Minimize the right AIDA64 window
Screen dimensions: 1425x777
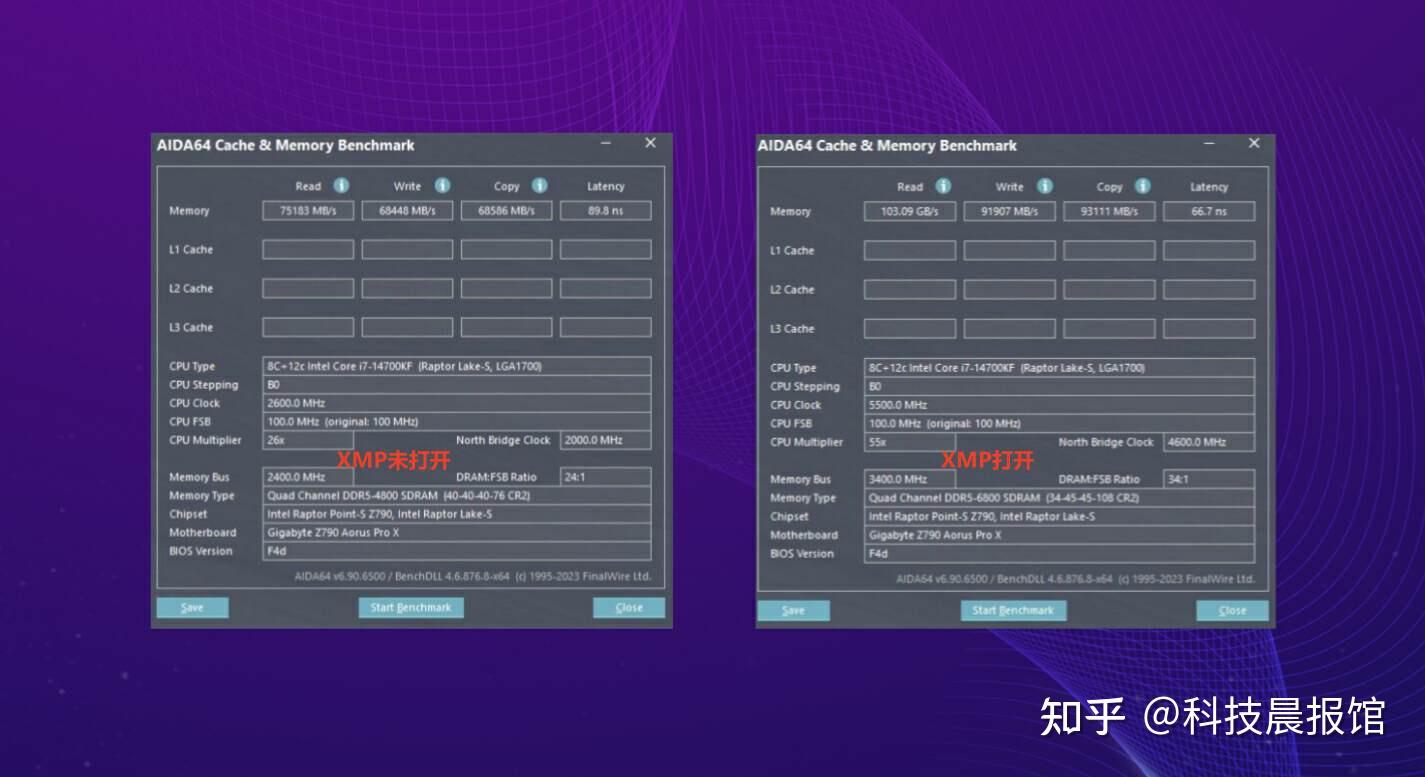[1209, 145]
